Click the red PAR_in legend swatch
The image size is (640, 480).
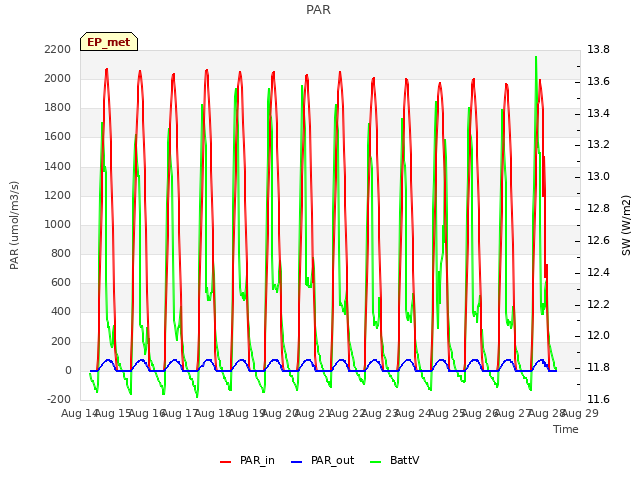(x=226, y=462)
